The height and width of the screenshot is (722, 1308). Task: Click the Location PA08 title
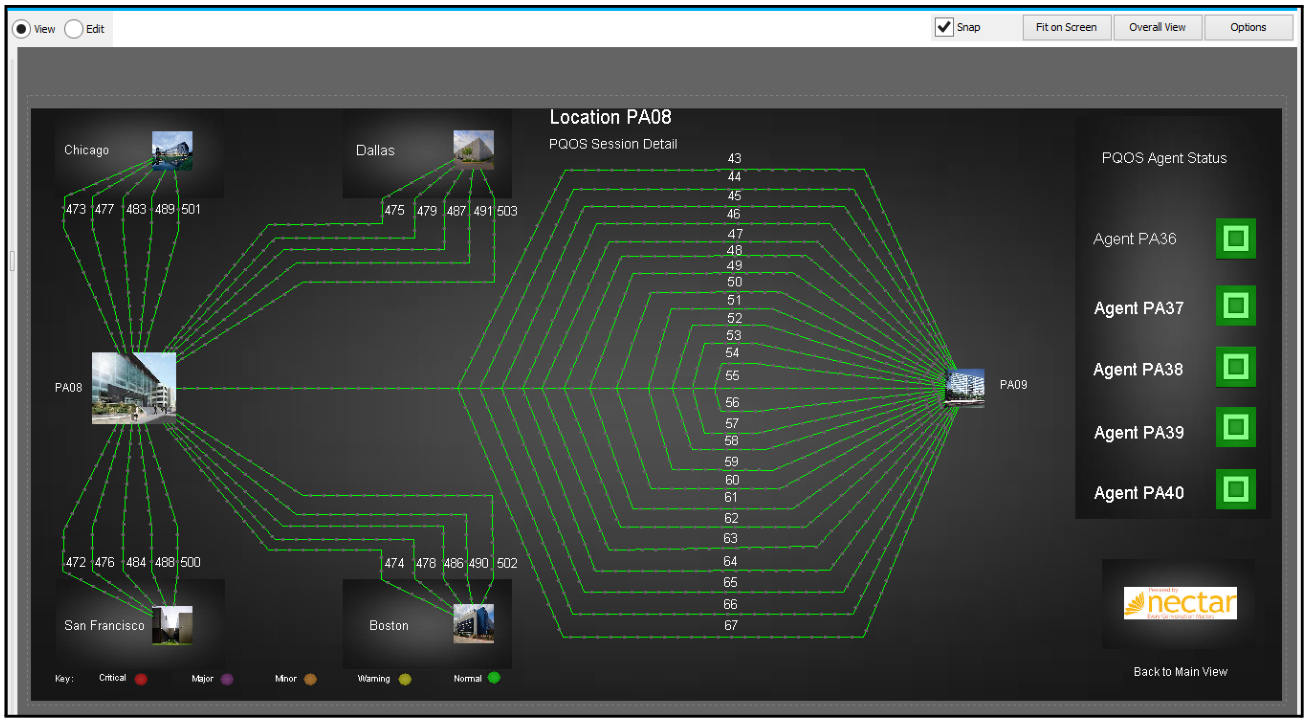pos(610,118)
